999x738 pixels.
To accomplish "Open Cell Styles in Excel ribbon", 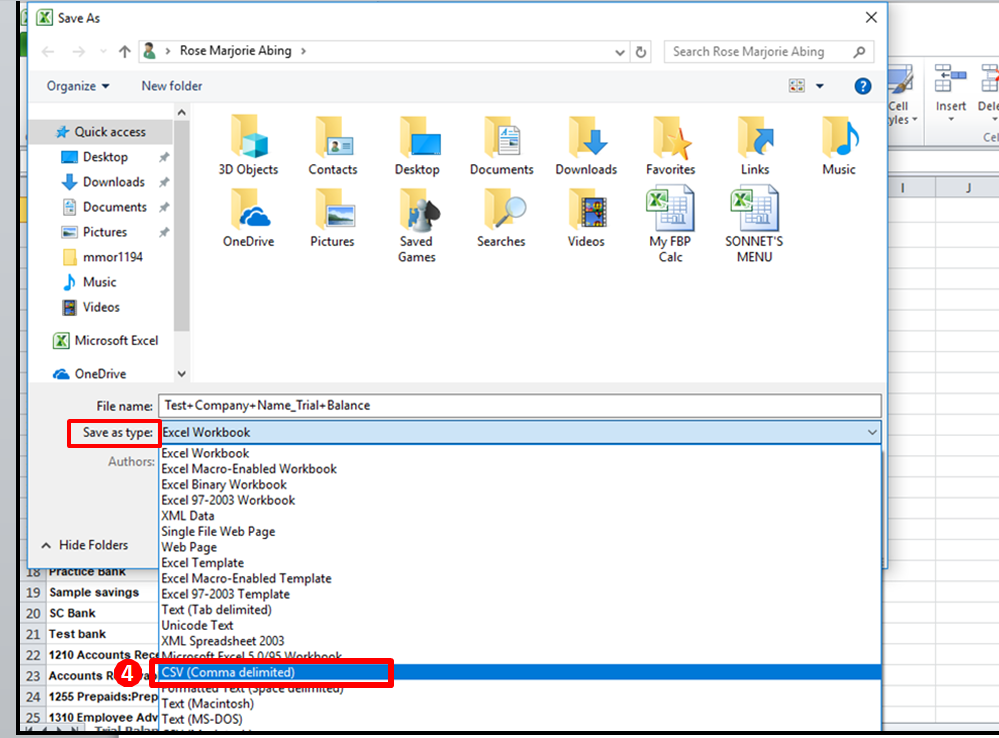I will click(902, 96).
